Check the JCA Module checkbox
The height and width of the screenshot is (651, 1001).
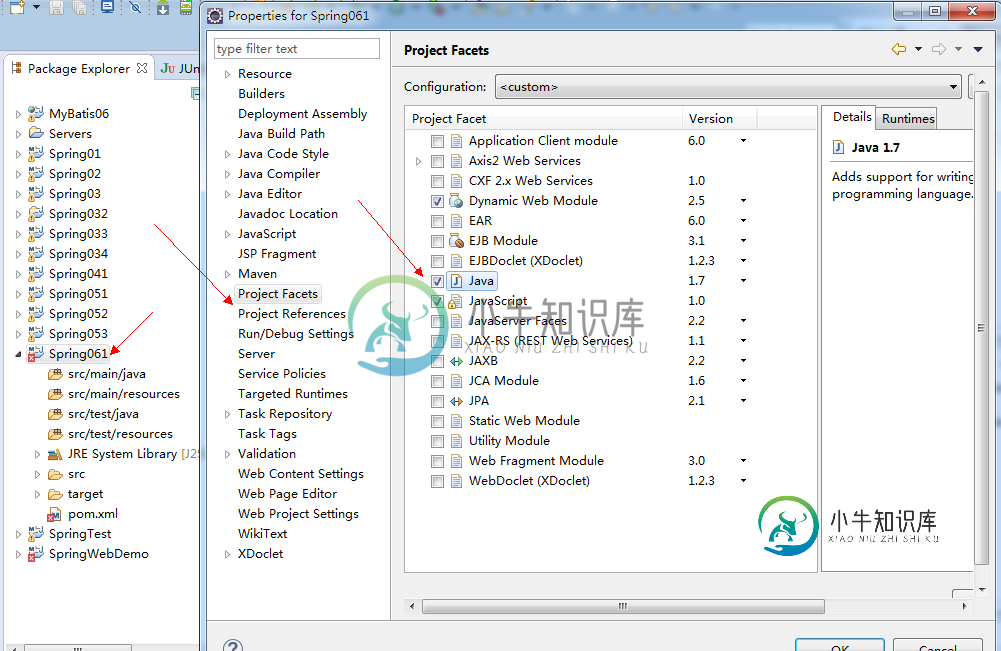(x=437, y=381)
